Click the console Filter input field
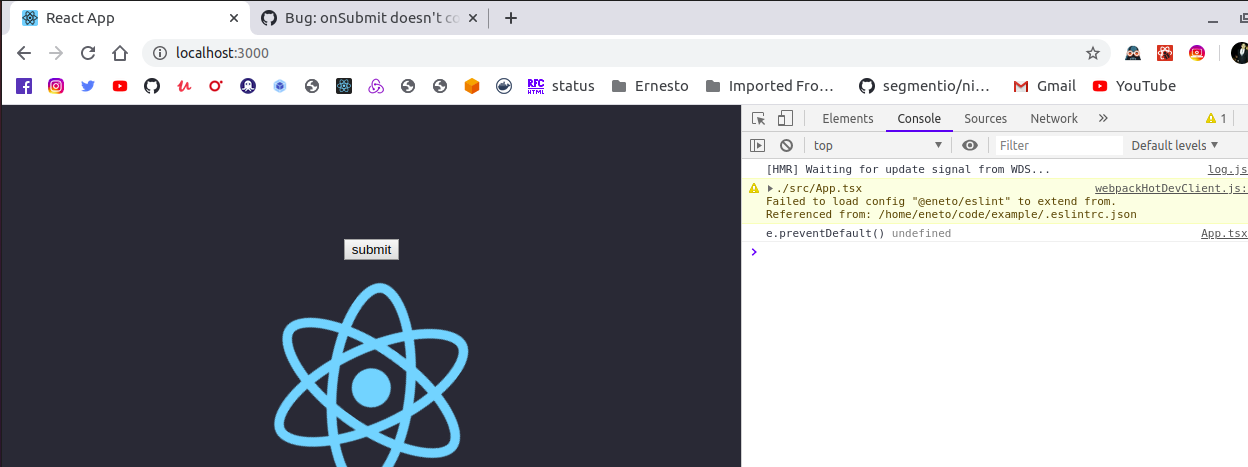This screenshot has width=1248, height=467. click(x=1059, y=145)
